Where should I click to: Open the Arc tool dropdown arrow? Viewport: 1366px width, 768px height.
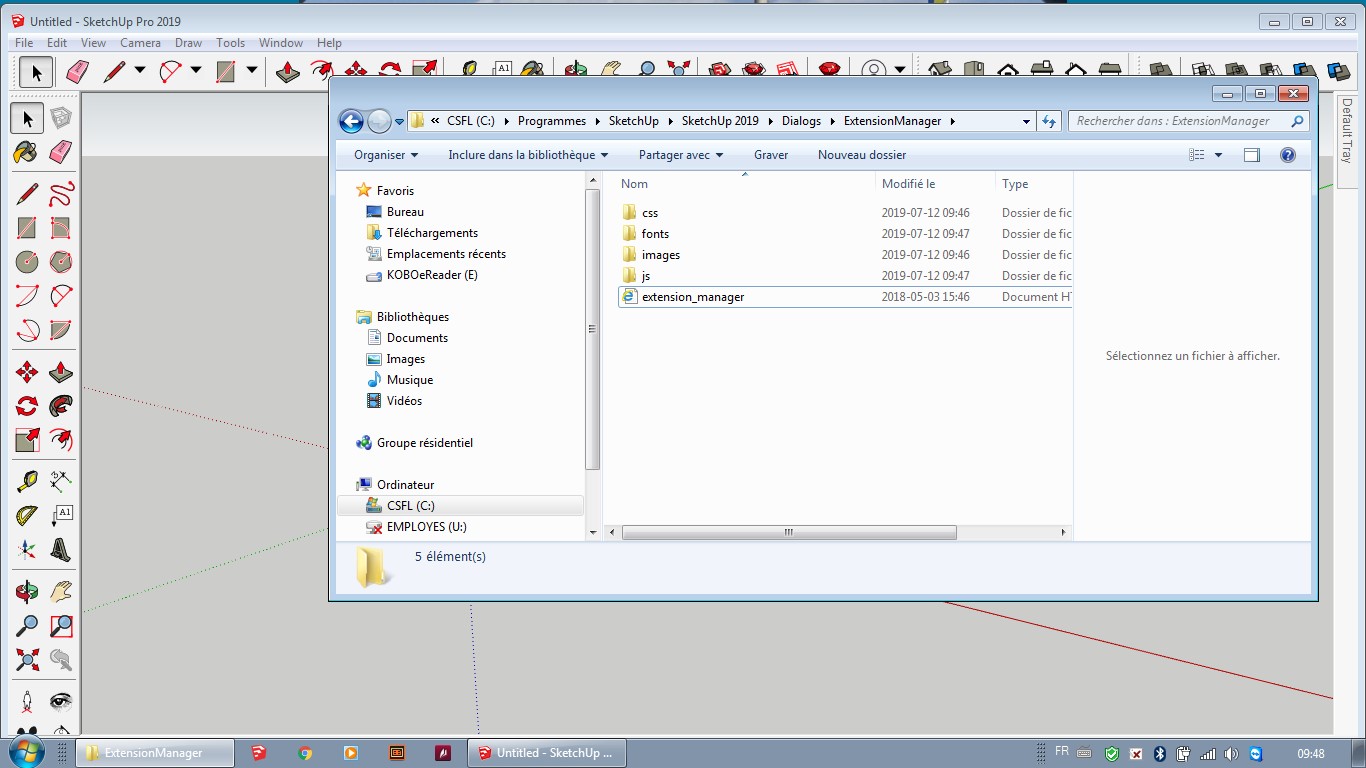click(196, 71)
